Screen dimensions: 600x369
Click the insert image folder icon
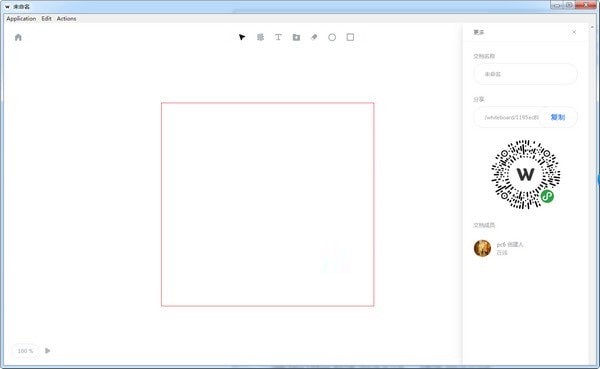296,37
